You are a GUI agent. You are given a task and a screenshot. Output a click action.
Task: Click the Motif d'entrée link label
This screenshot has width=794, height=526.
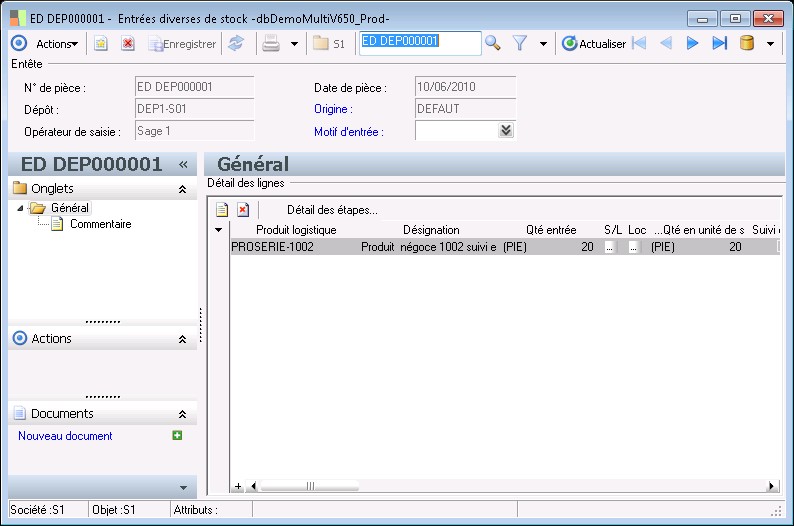pyautogui.click(x=349, y=132)
